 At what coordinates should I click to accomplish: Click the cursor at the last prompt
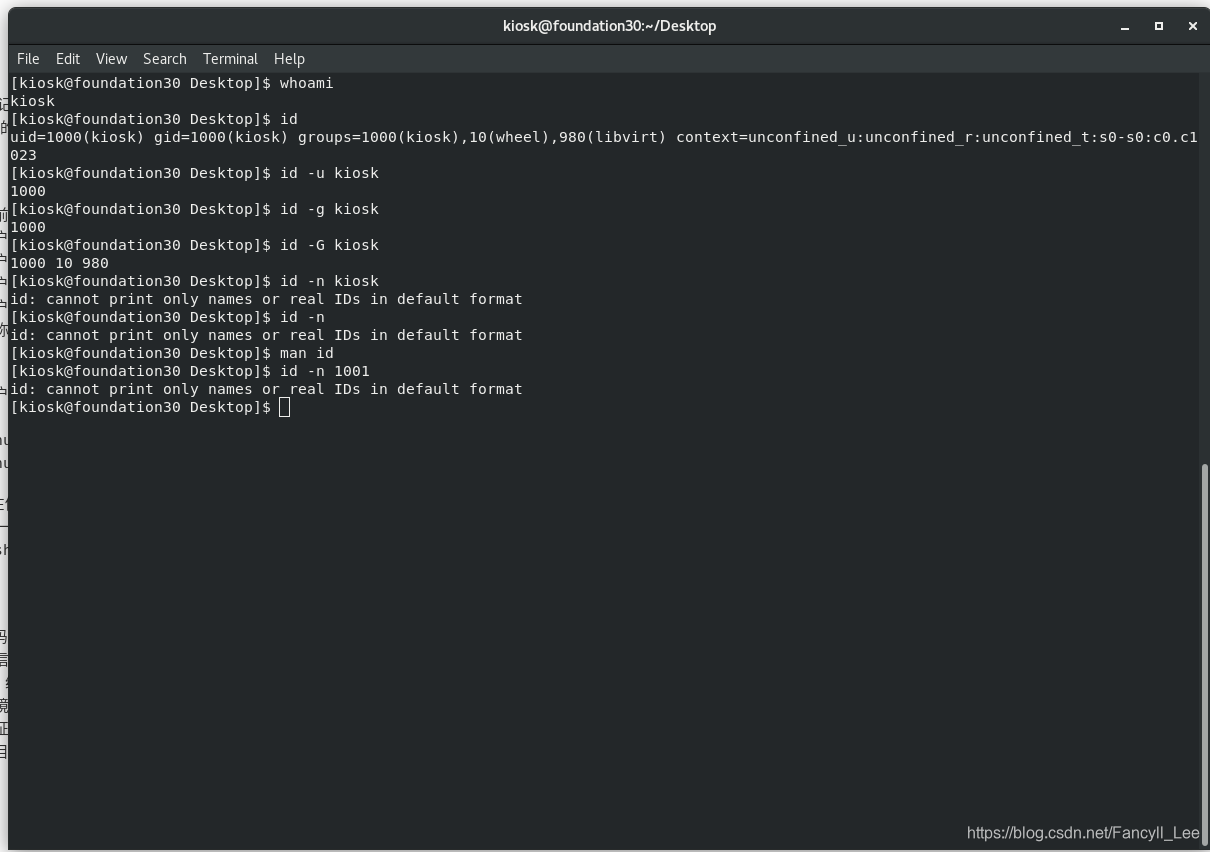click(x=285, y=407)
